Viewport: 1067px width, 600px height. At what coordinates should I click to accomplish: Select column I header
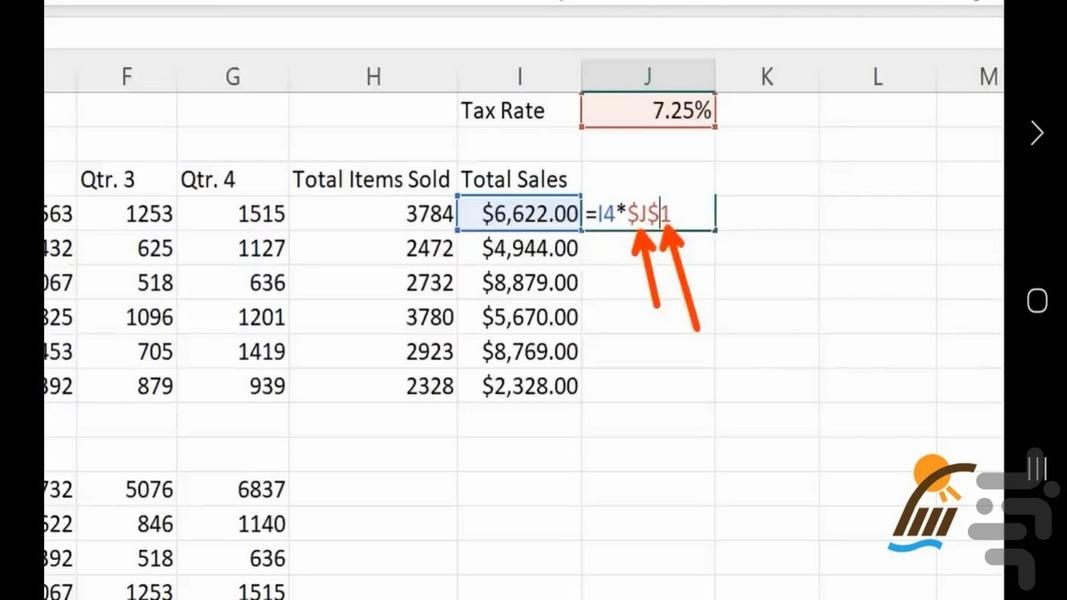click(519, 76)
